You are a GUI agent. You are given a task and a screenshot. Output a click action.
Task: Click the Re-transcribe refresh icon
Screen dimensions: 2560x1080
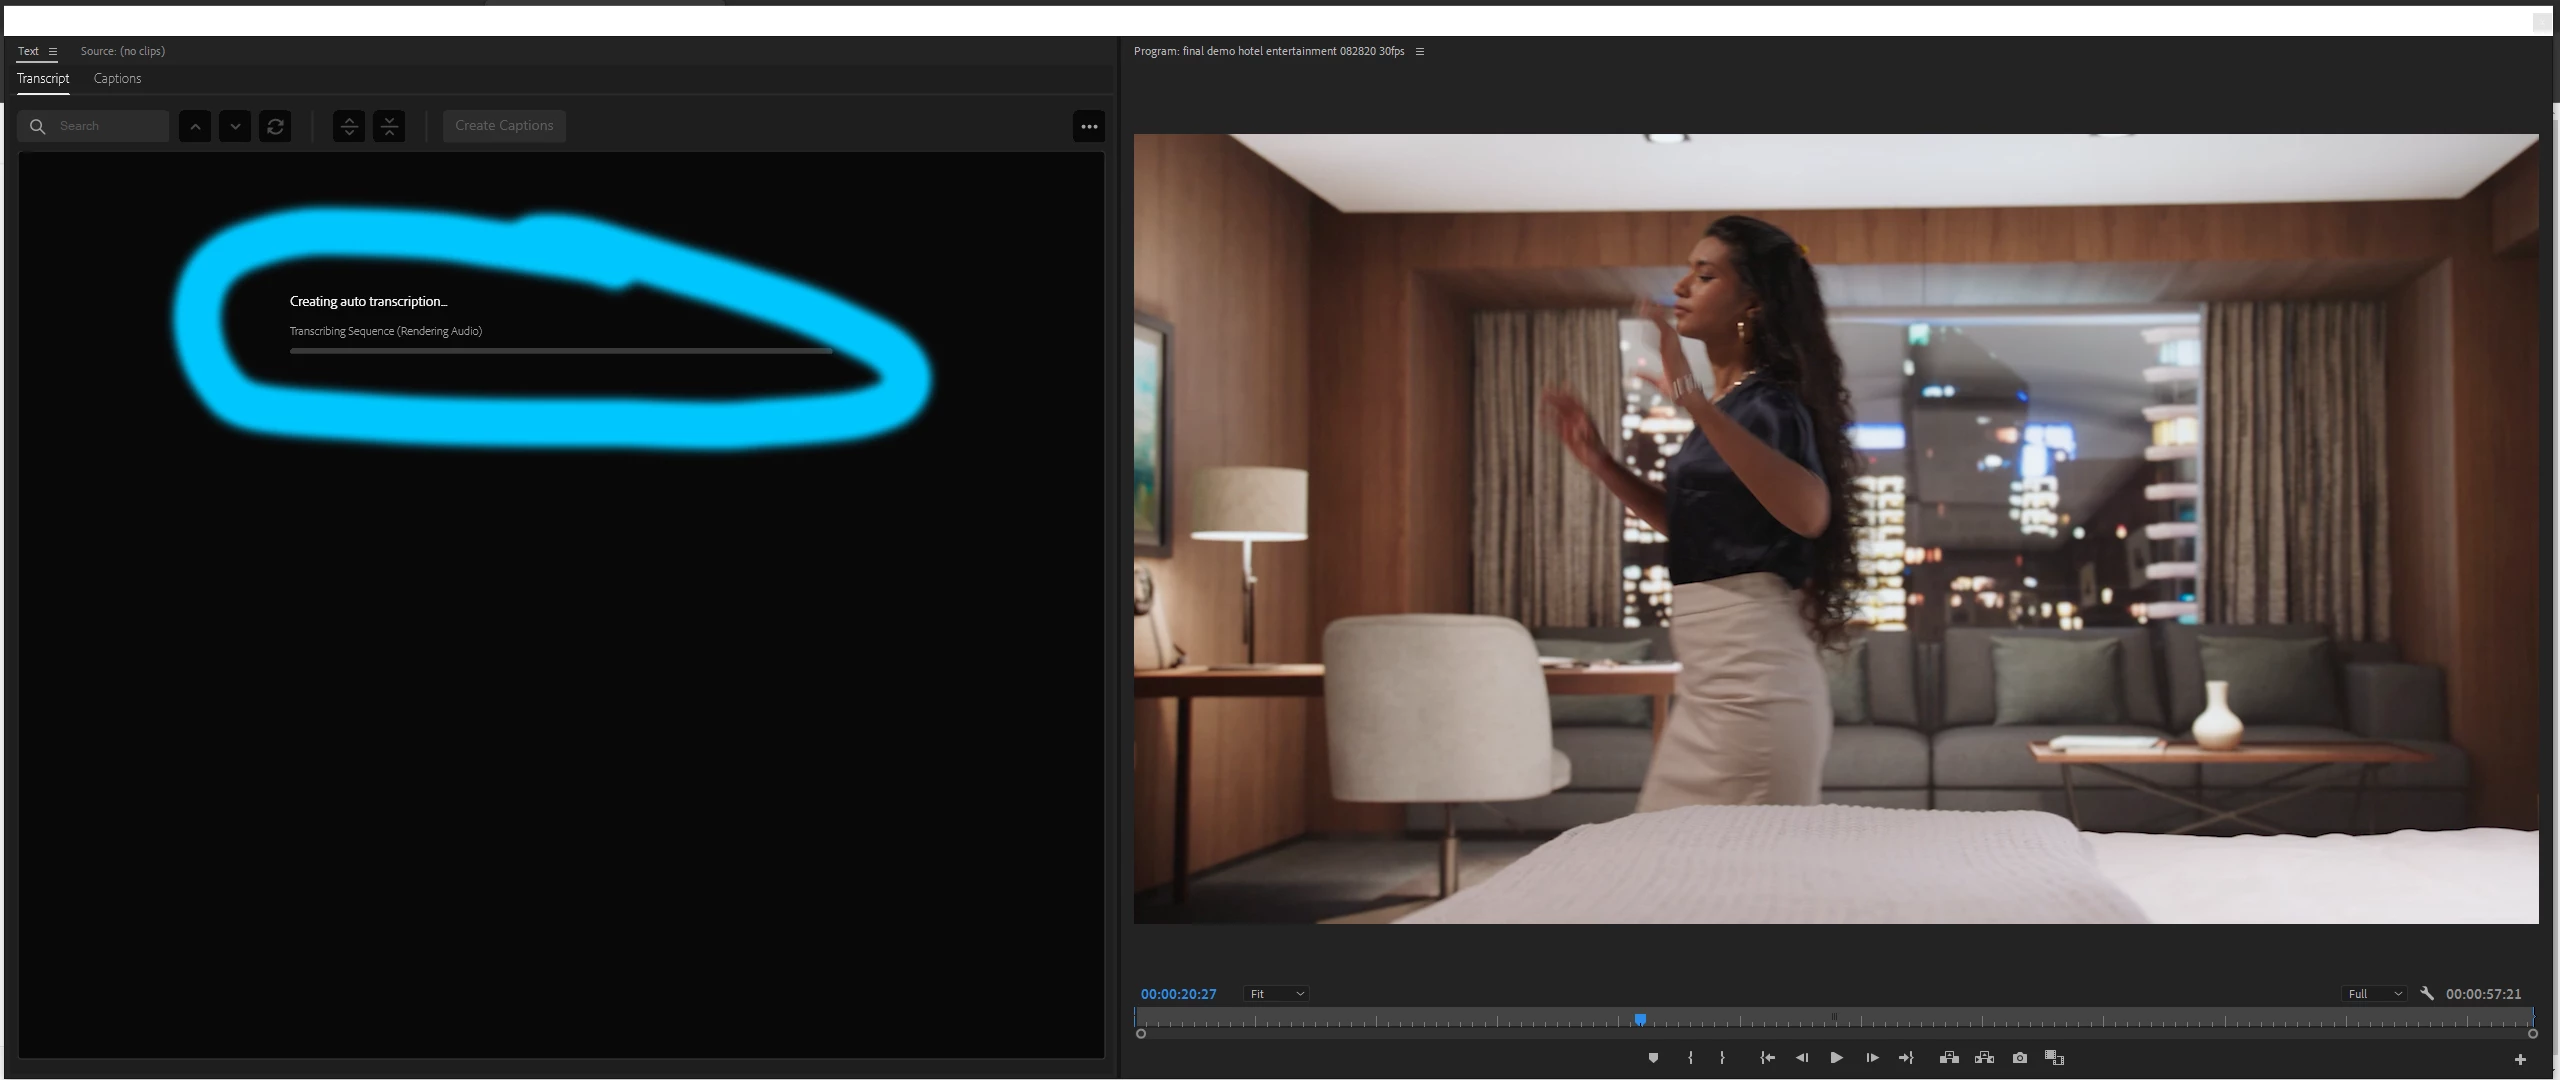pos(275,126)
